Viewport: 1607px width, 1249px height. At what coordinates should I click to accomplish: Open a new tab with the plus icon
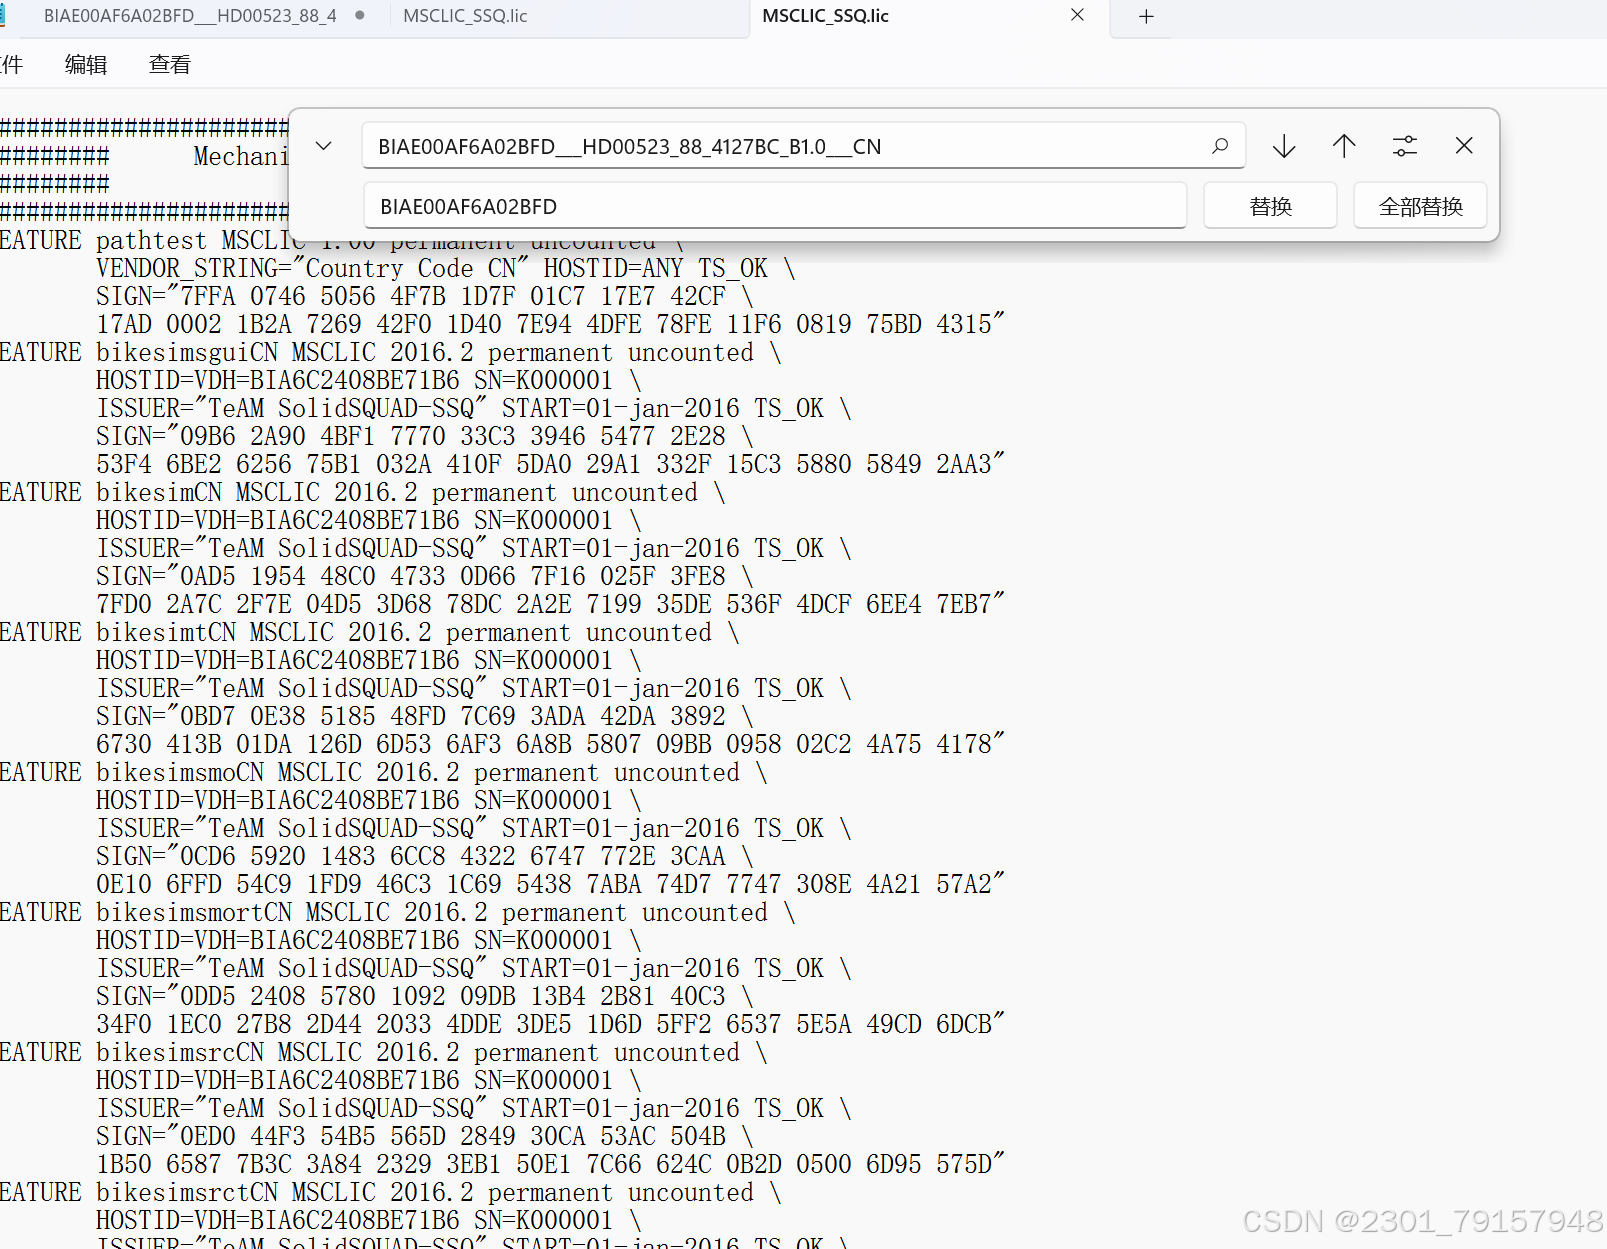click(x=1145, y=16)
